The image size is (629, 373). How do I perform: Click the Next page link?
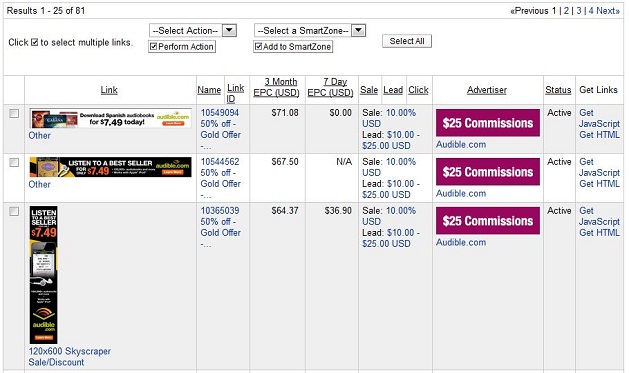pos(608,11)
